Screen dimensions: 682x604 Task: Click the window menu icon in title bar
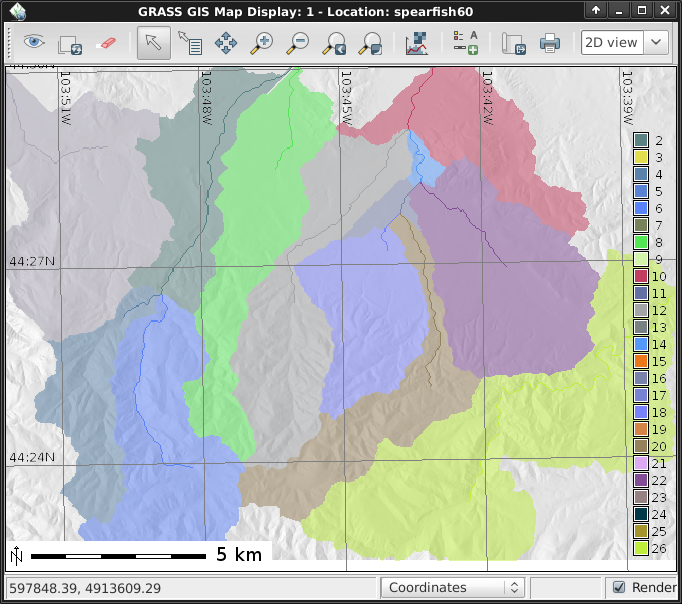18,10
